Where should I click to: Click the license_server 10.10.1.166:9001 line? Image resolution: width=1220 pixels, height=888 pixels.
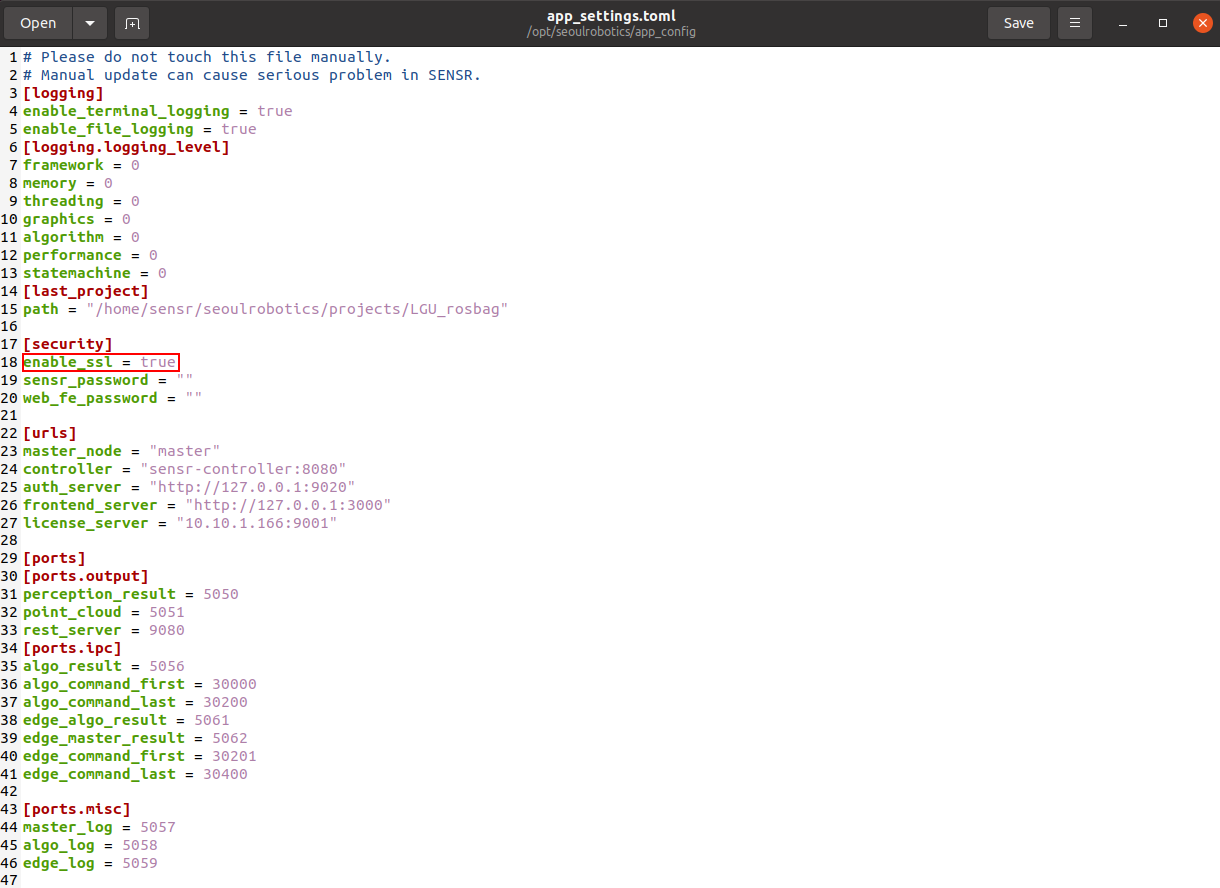[180, 523]
